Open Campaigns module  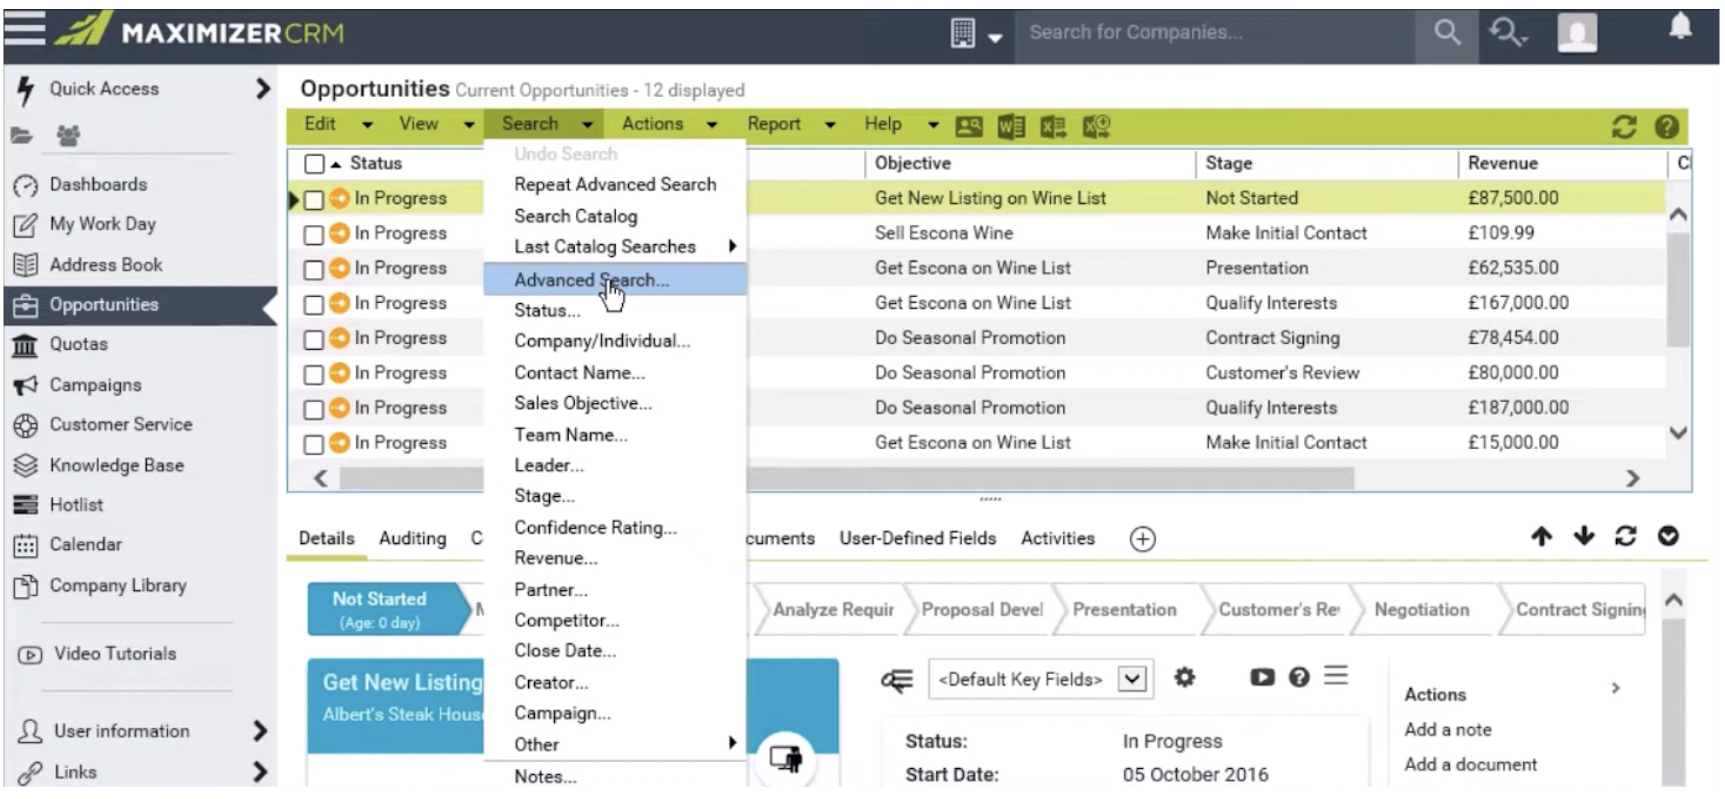pos(96,385)
